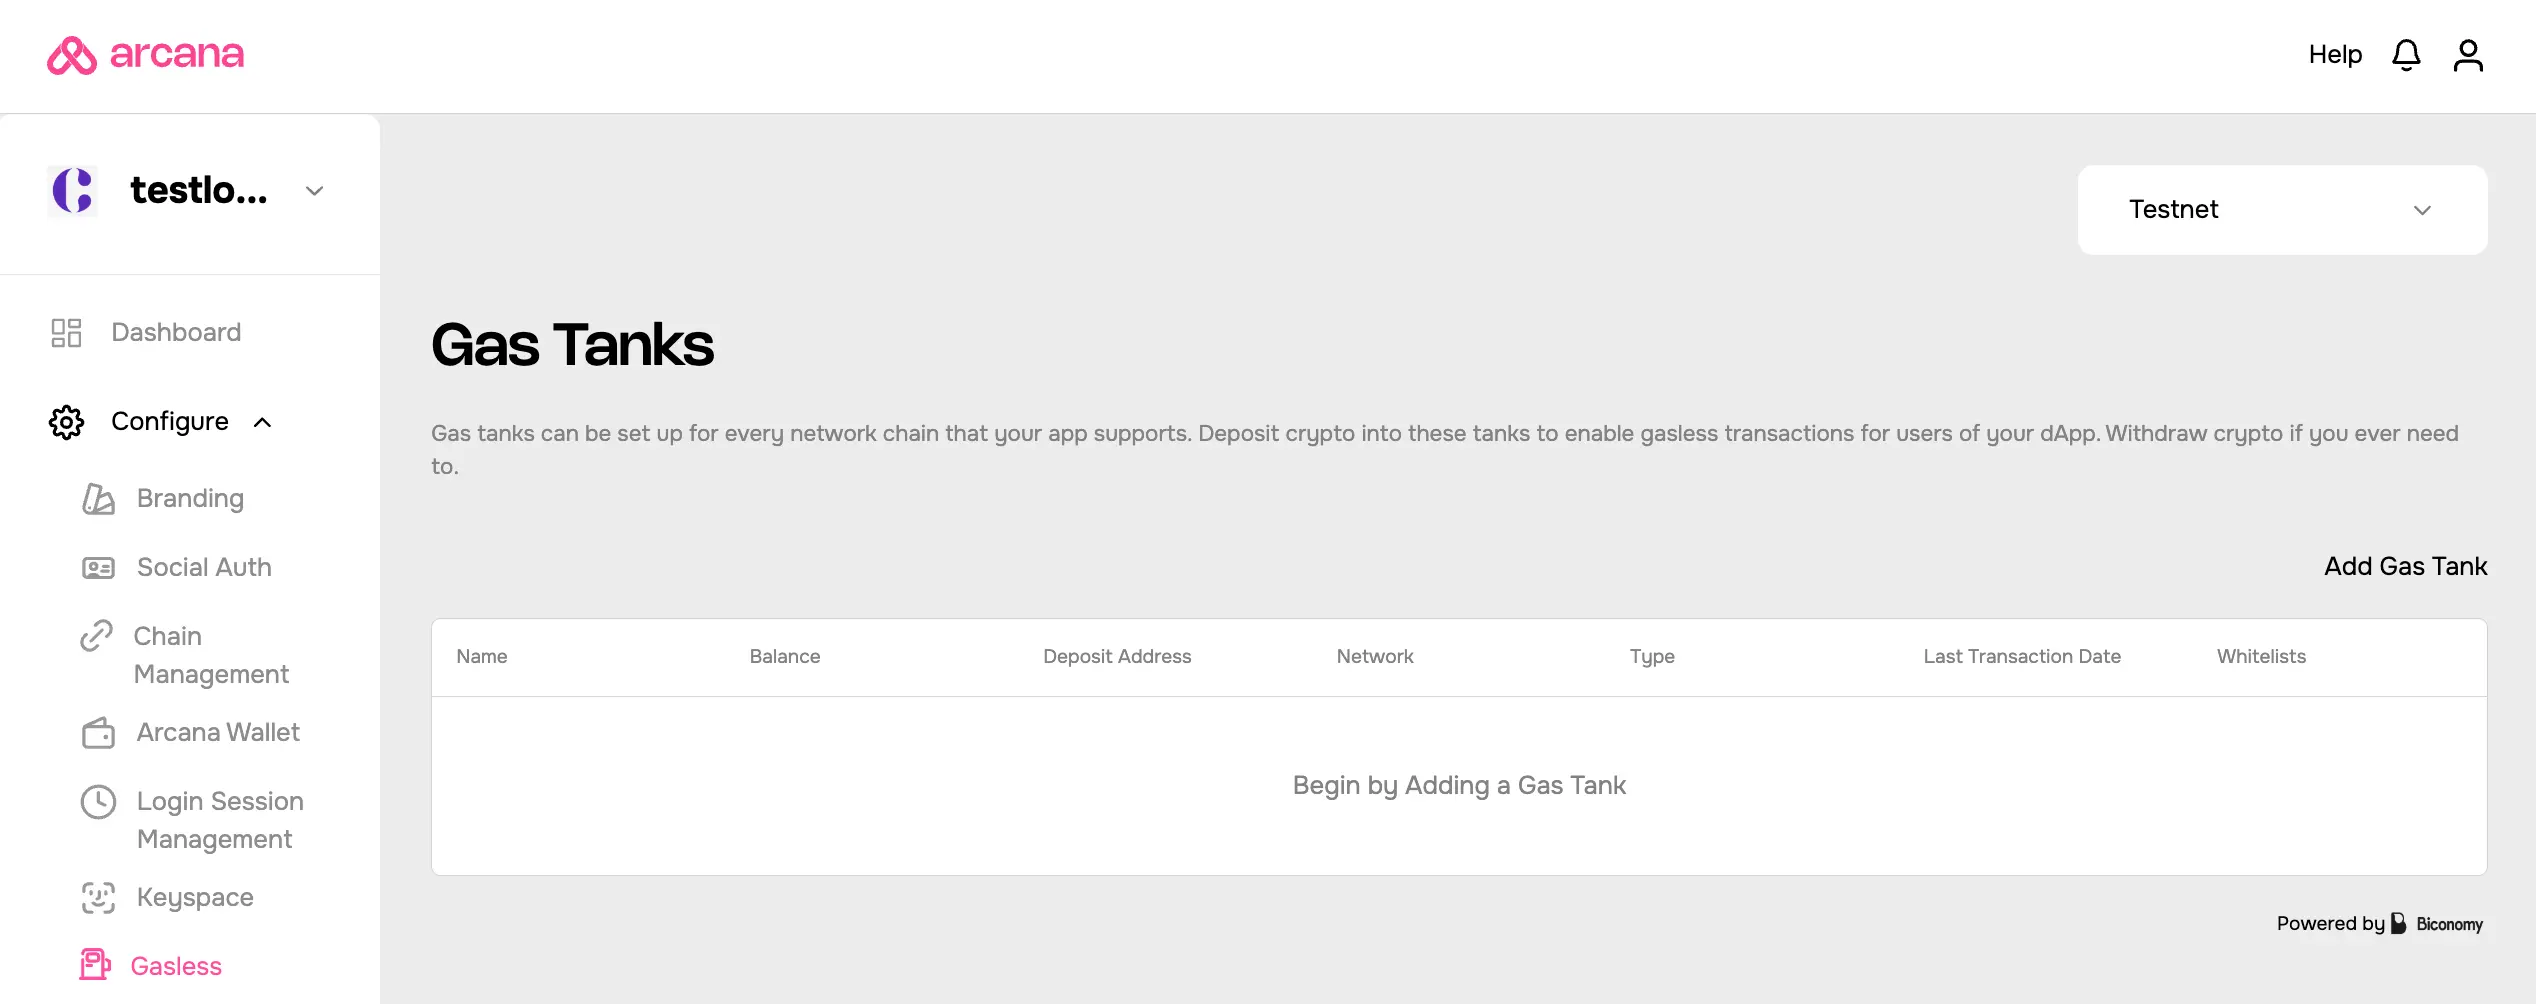
Task: Click the Arcana logo in header
Action: 146,55
